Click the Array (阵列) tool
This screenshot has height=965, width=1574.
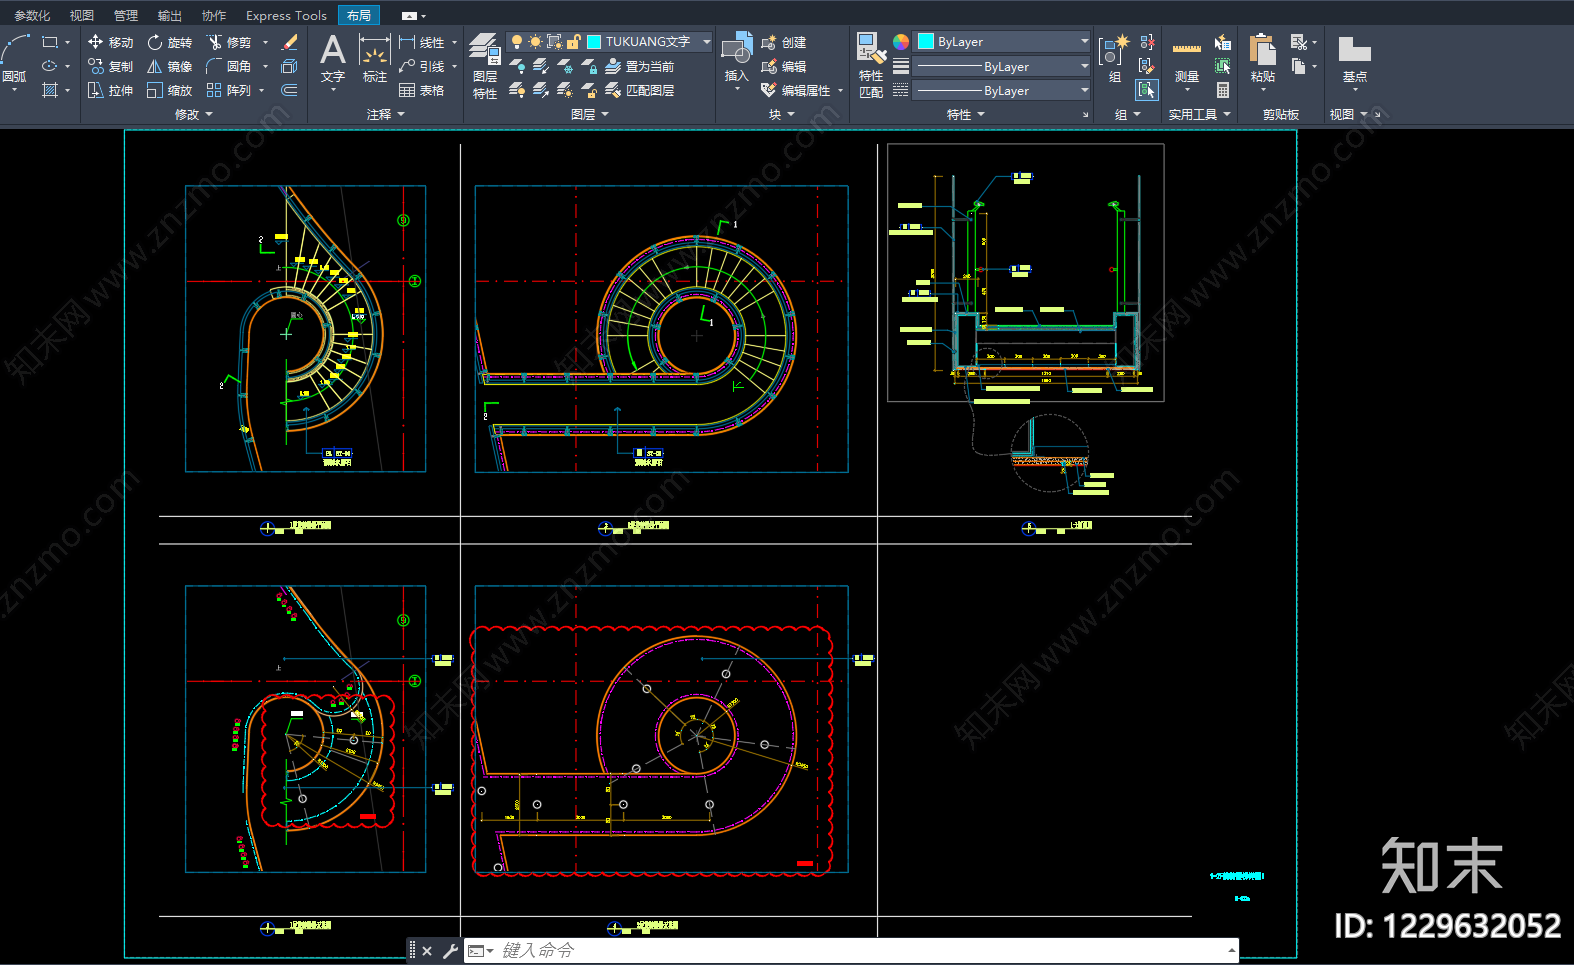click(x=228, y=90)
